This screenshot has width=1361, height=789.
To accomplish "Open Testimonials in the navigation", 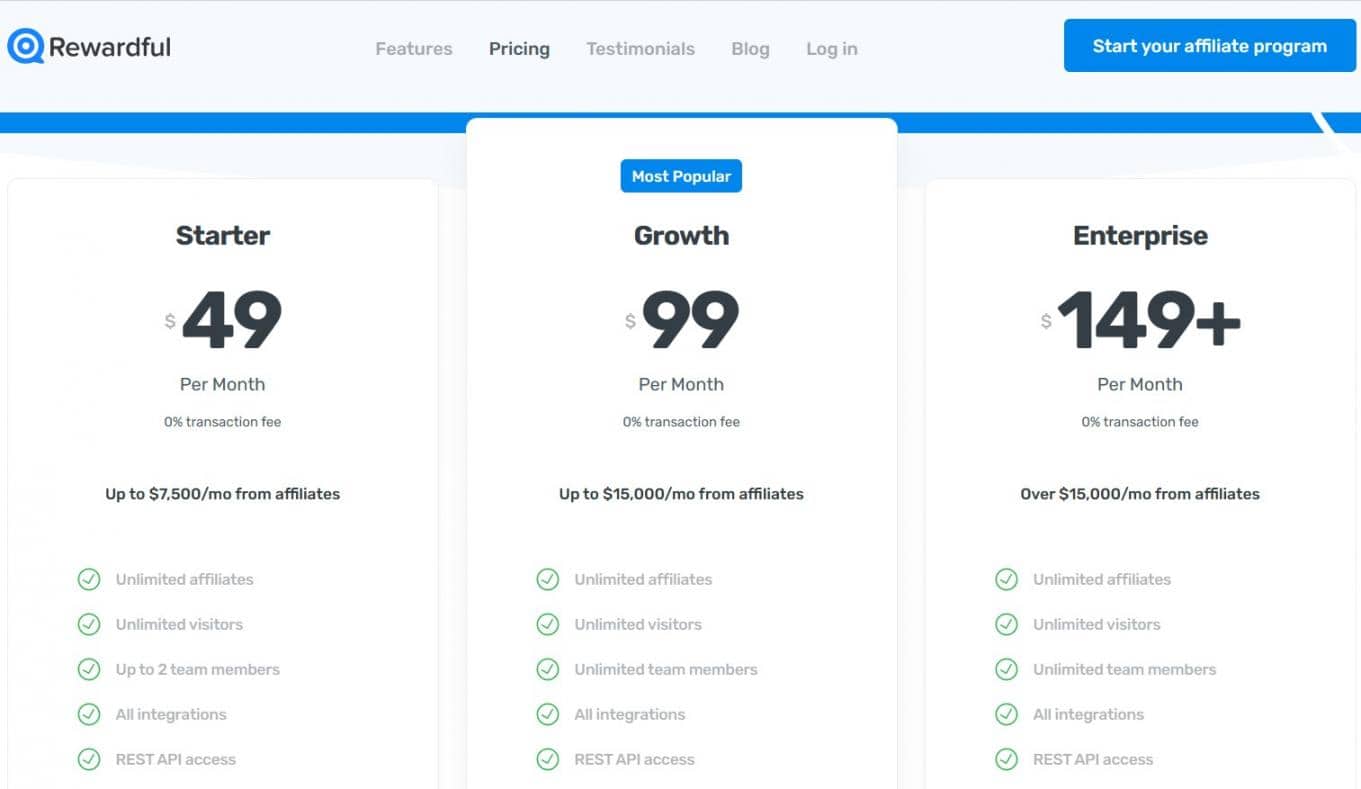I will tap(640, 49).
